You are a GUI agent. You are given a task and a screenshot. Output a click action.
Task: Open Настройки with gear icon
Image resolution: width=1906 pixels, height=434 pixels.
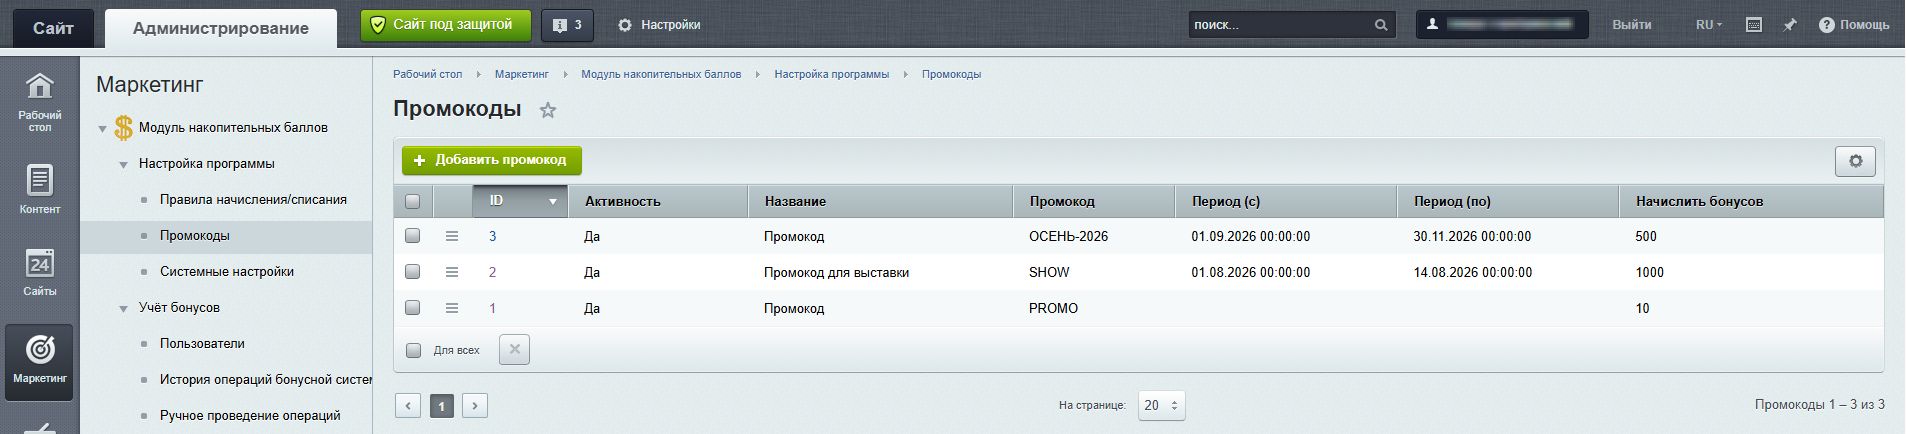point(659,25)
